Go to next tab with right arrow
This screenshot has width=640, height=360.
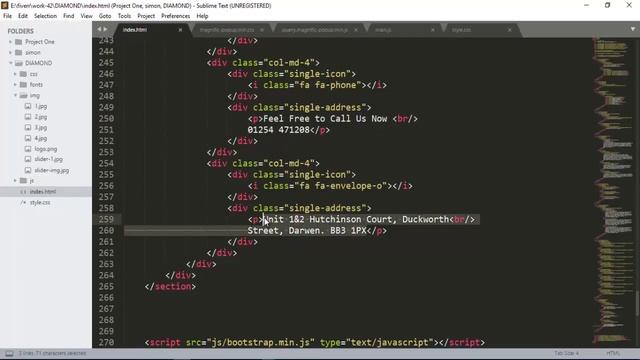pos(105,29)
